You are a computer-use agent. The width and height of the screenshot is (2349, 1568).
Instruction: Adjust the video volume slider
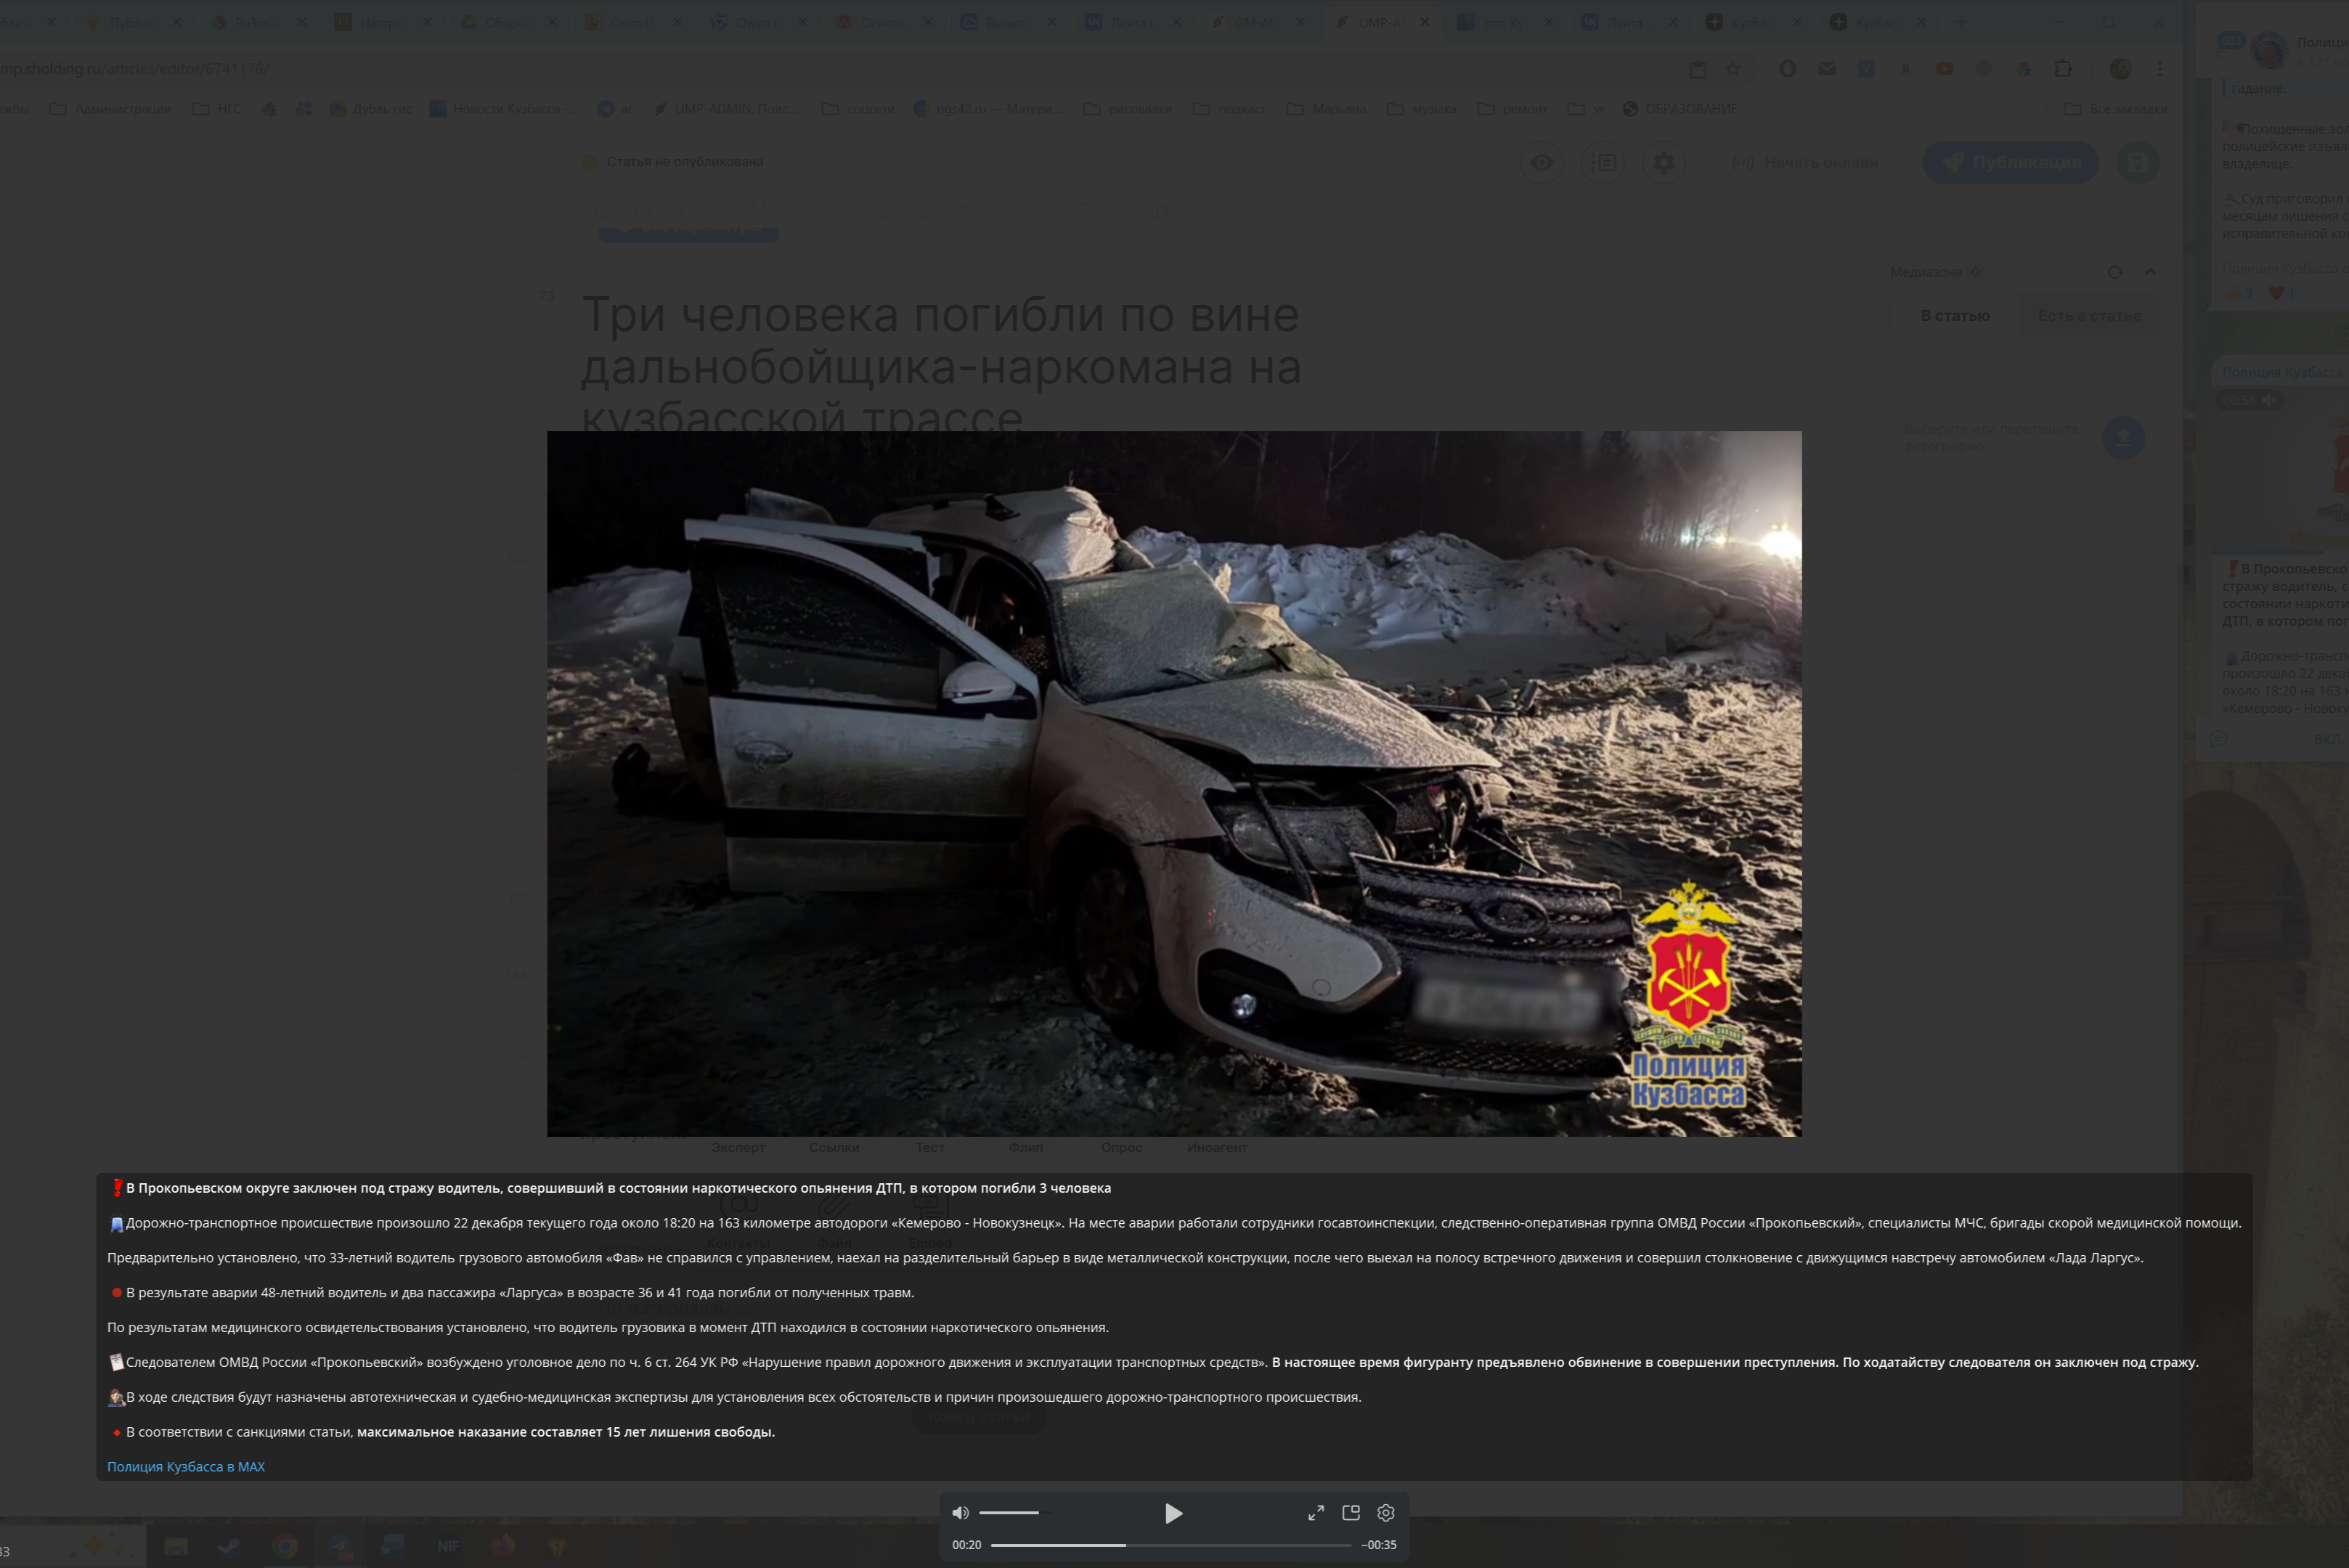click(1008, 1513)
